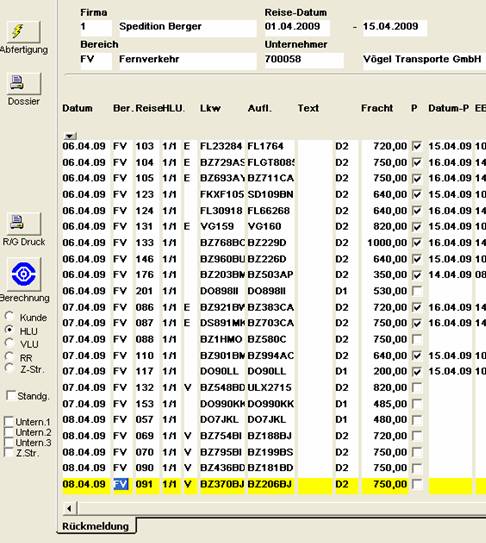486x543 pixels.
Task: Select Lkw cell BZ921BV
Action: 222,308
